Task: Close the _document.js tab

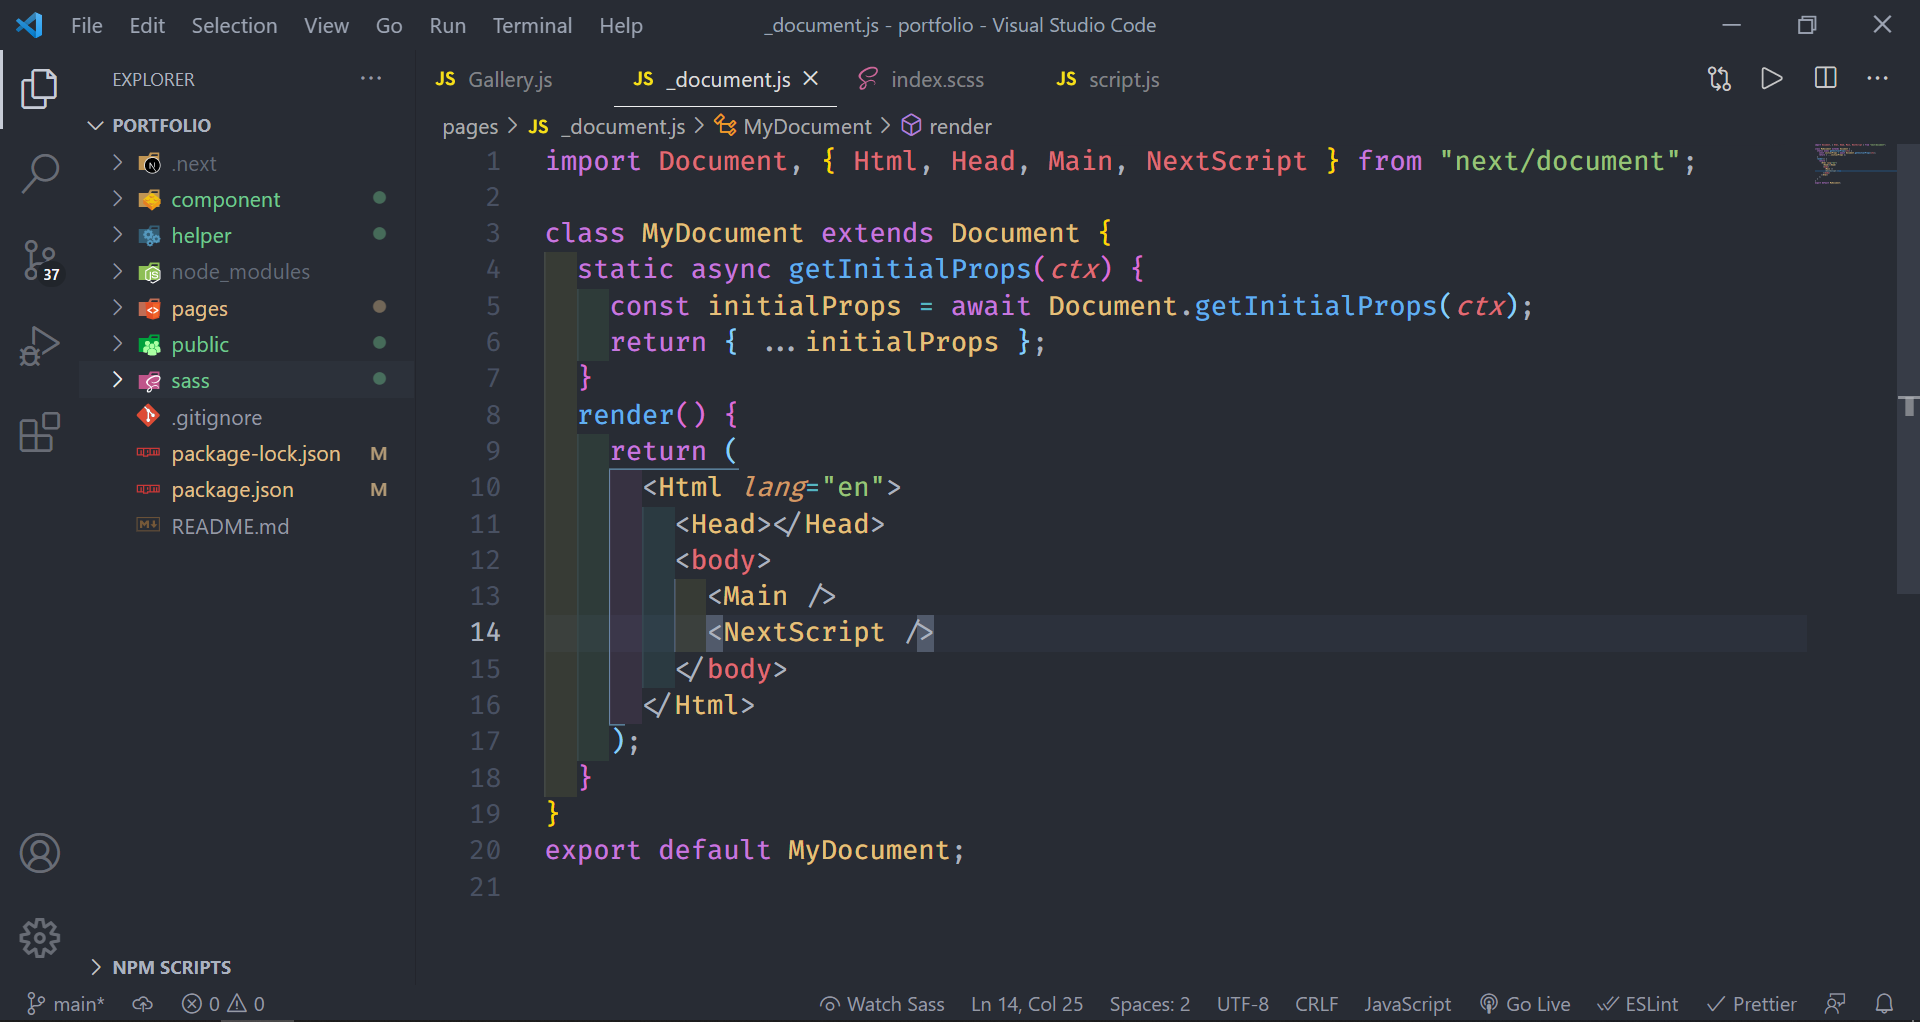Action: 811,79
